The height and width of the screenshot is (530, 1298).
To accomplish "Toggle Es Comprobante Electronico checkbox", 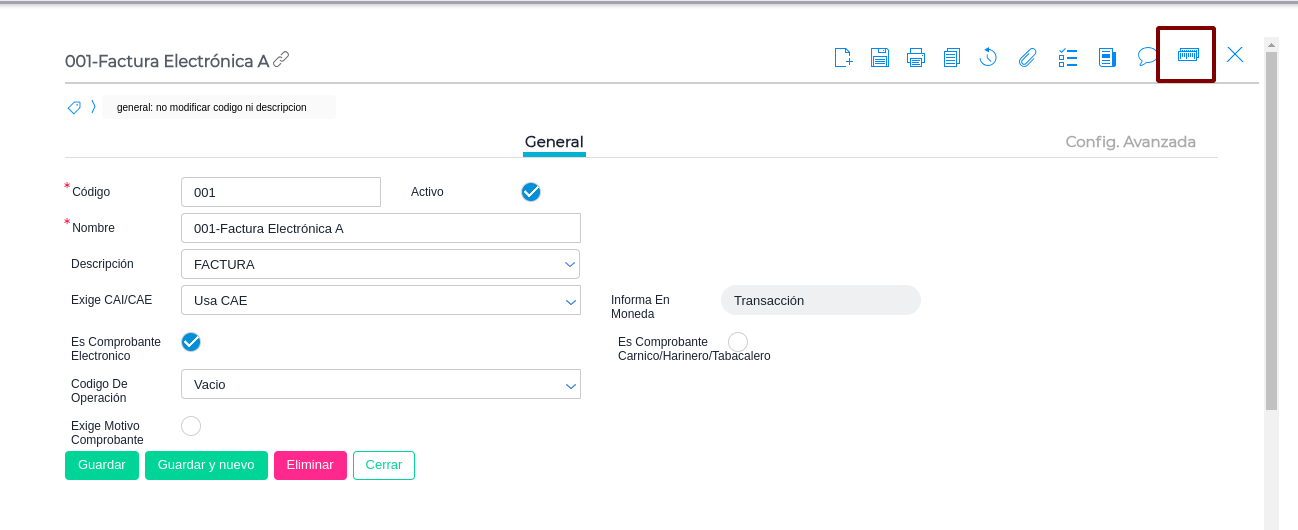I will point(191,342).
